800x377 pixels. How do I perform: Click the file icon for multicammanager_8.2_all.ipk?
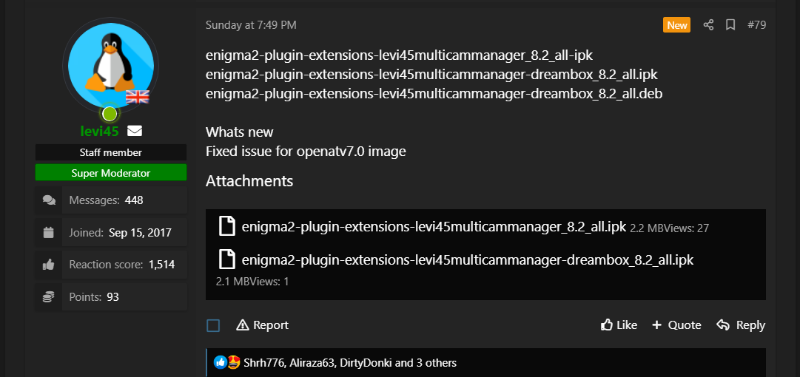(x=227, y=226)
